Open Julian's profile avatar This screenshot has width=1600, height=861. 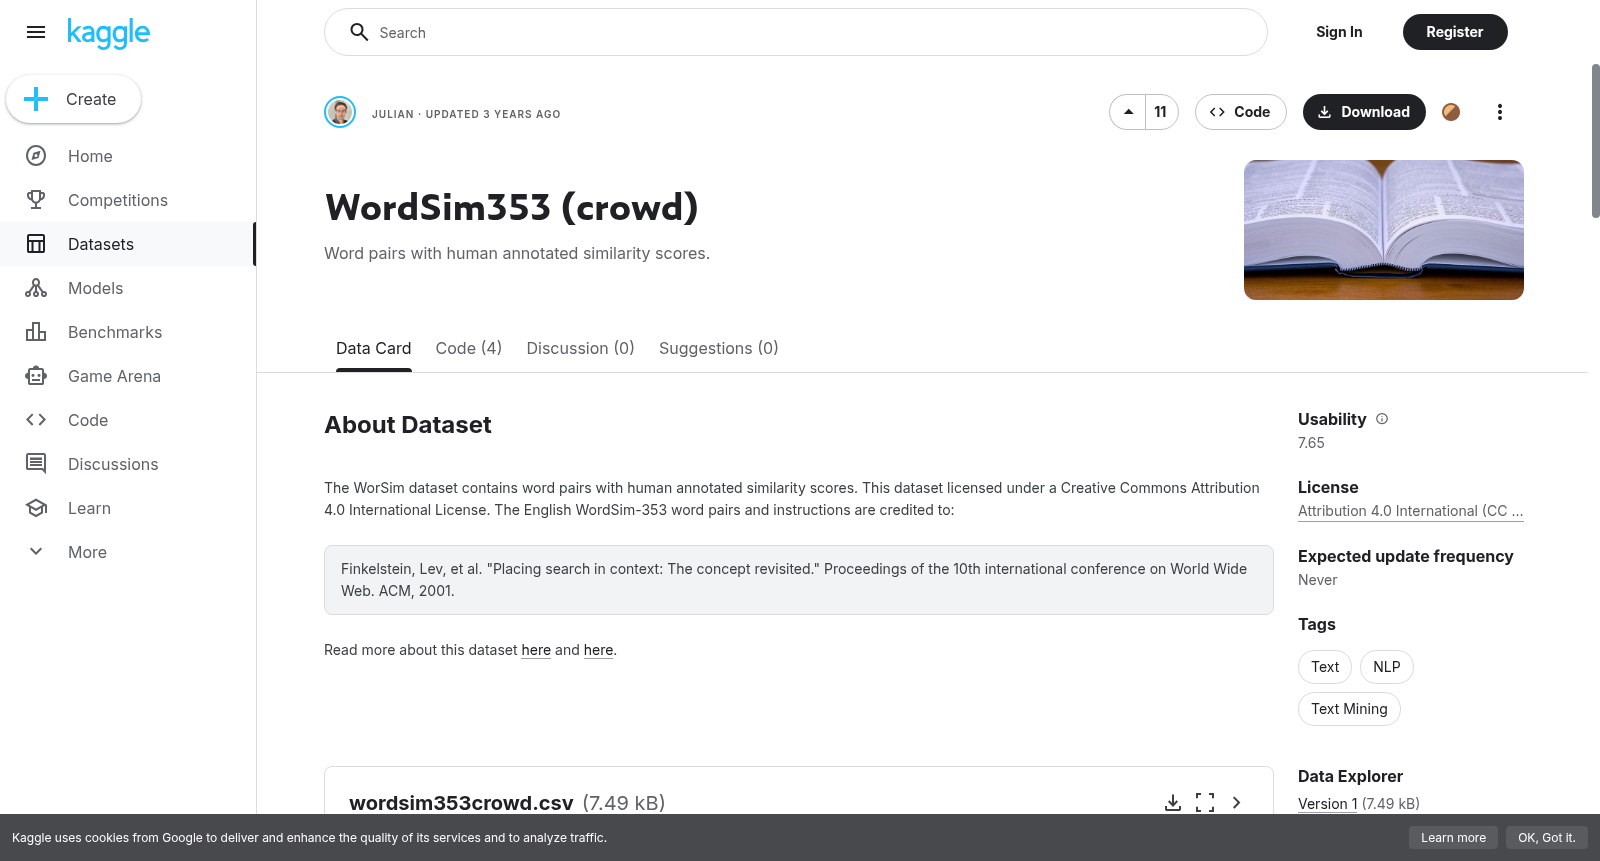340,112
